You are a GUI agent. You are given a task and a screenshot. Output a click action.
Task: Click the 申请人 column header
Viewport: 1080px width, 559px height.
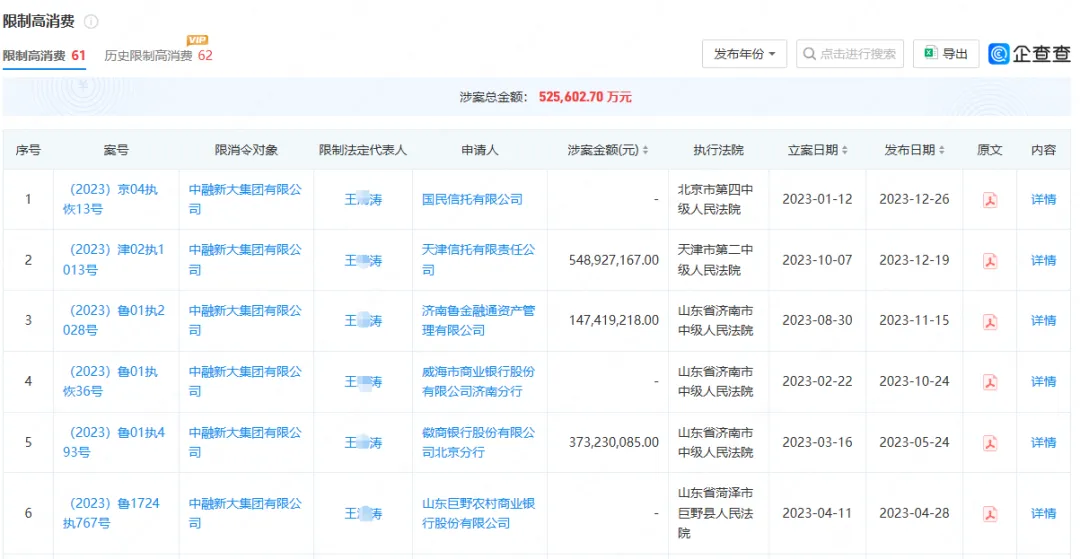click(x=479, y=150)
